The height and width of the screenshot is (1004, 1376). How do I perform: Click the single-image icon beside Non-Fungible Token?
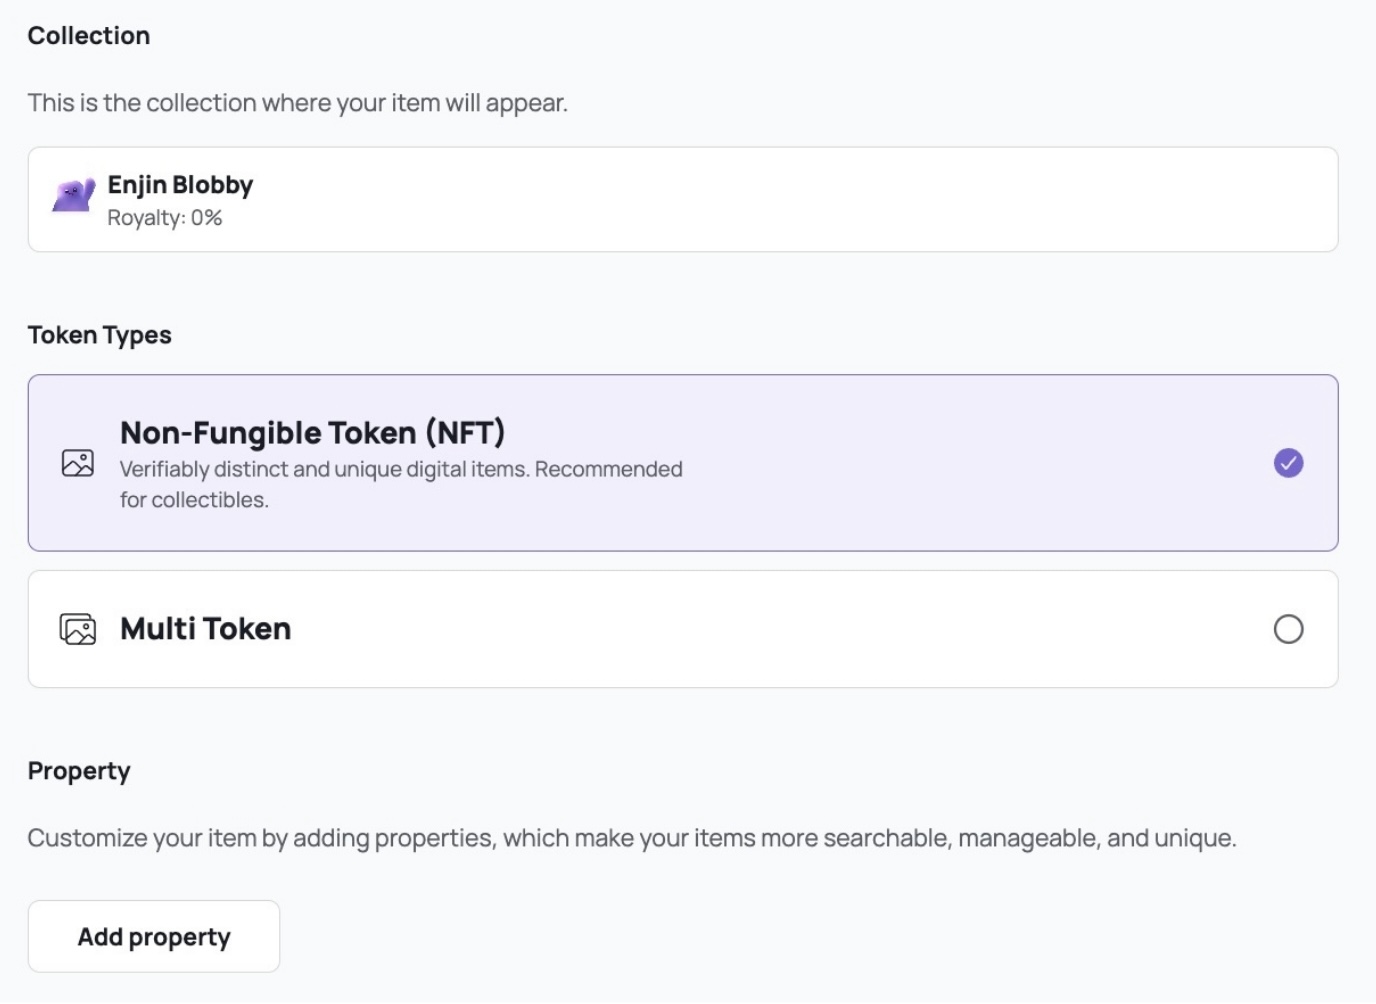[x=78, y=463]
